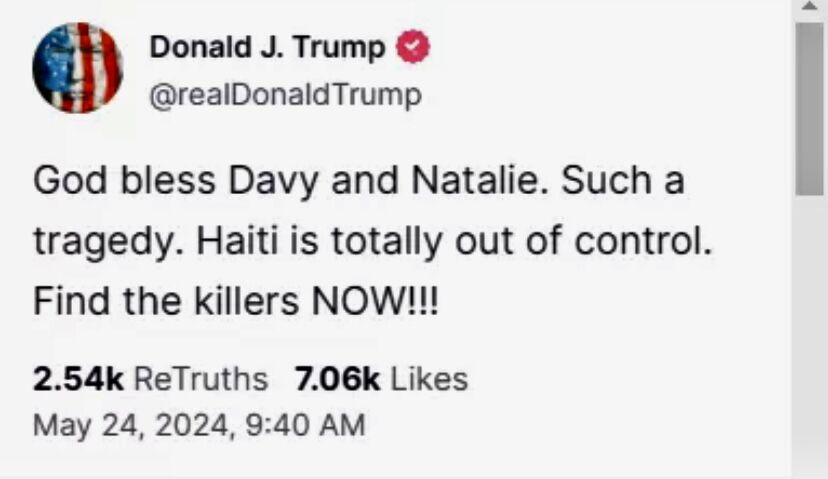Image resolution: width=828 pixels, height=479 pixels.
Task: Open the flag-themed profile avatar
Action: [77, 67]
